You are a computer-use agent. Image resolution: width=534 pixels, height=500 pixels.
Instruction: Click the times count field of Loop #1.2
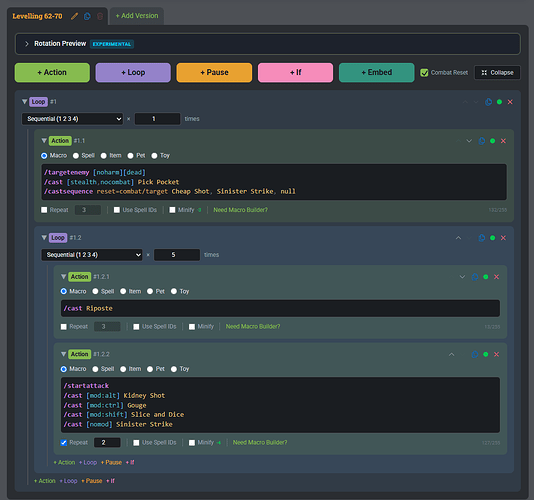tap(177, 255)
